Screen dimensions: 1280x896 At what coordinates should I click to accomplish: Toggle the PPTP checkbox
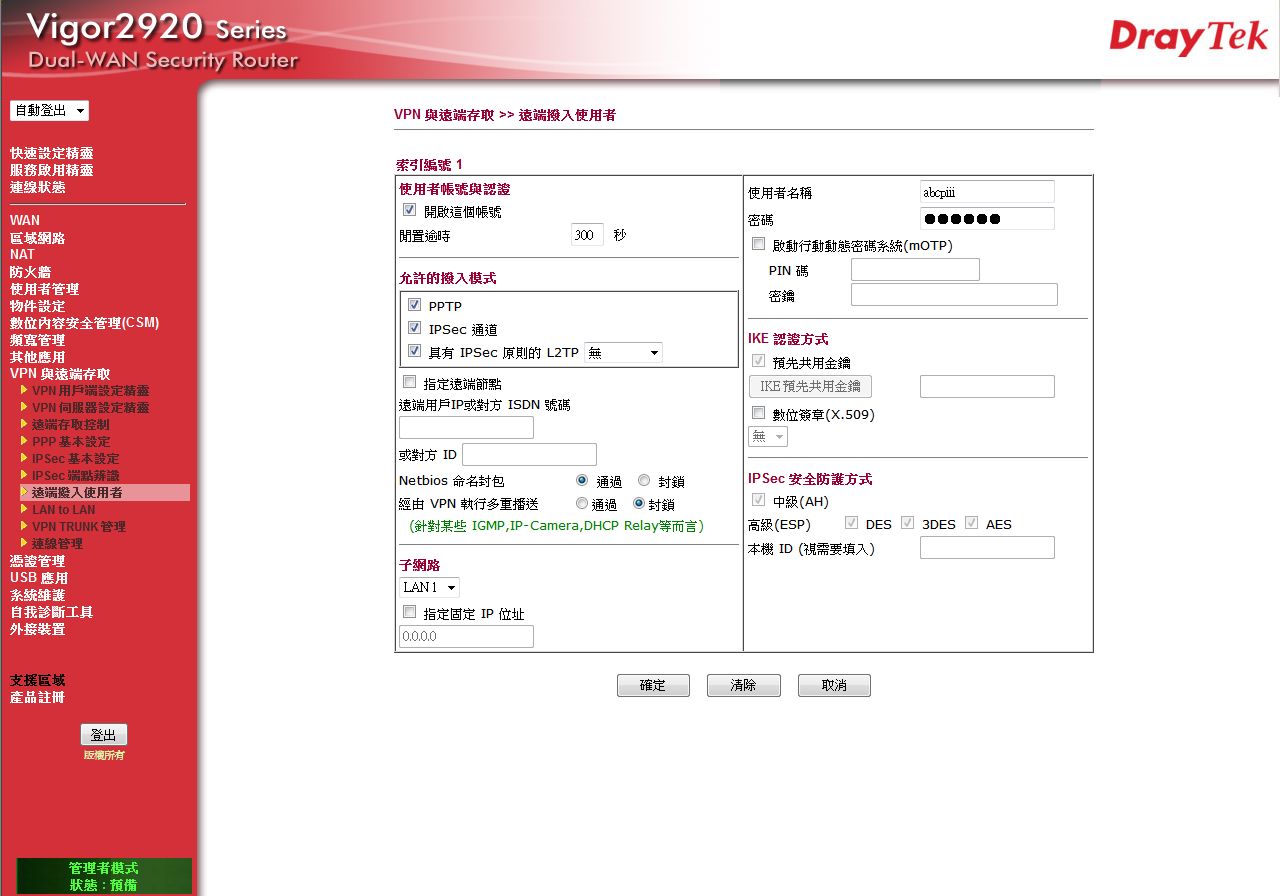(x=414, y=305)
